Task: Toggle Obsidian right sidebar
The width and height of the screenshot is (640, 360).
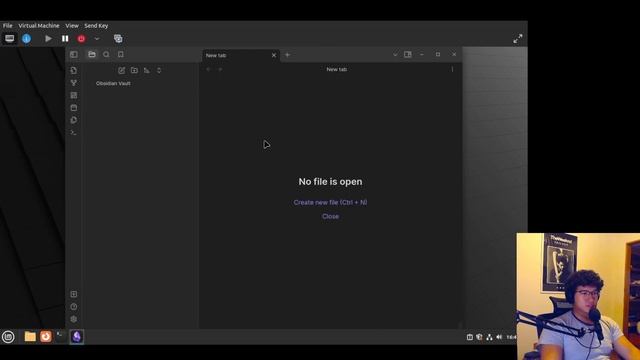Action: tap(408, 54)
